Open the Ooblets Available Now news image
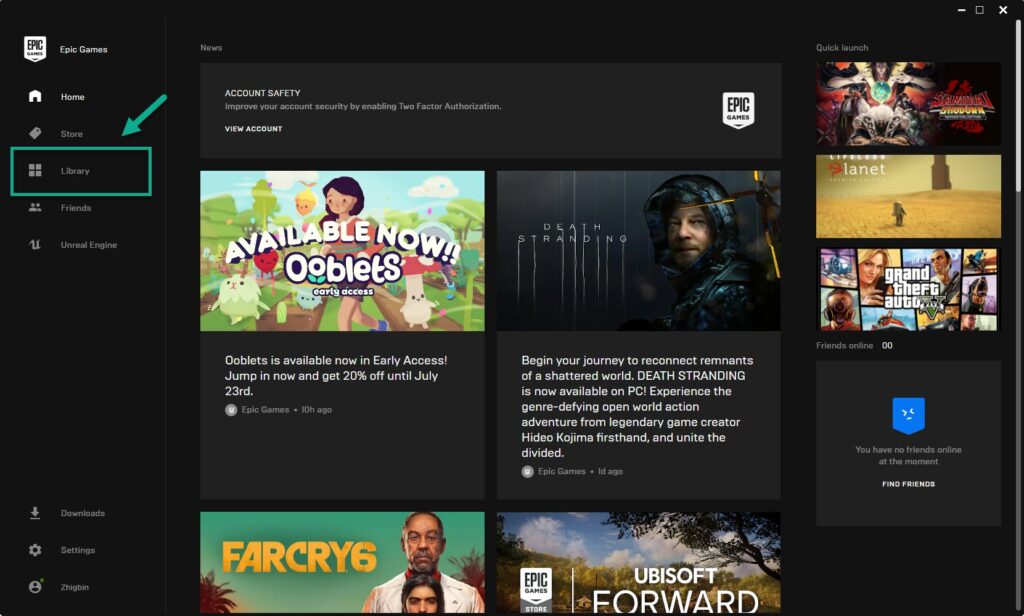The width and height of the screenshot is (1024, 616). coord(342,251)
